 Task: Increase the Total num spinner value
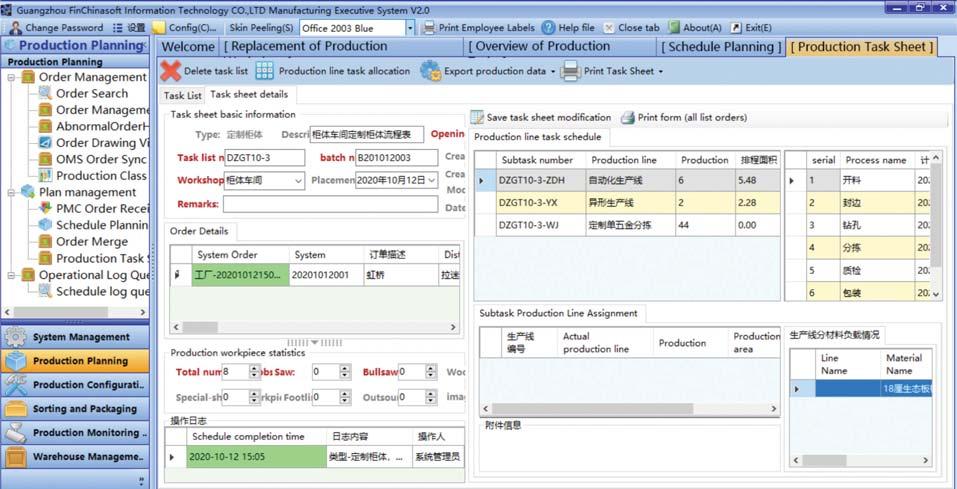tap(255, 368)
